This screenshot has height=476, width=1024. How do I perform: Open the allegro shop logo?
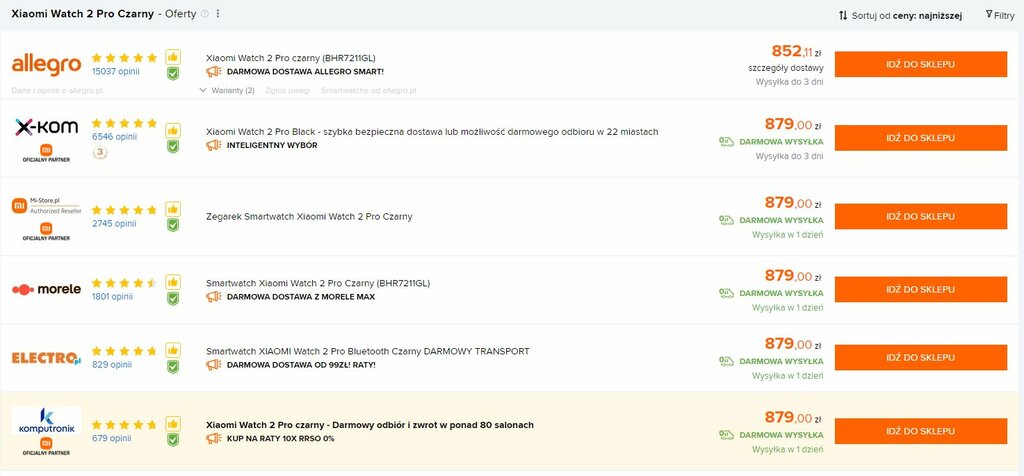[x=46, y=65]
